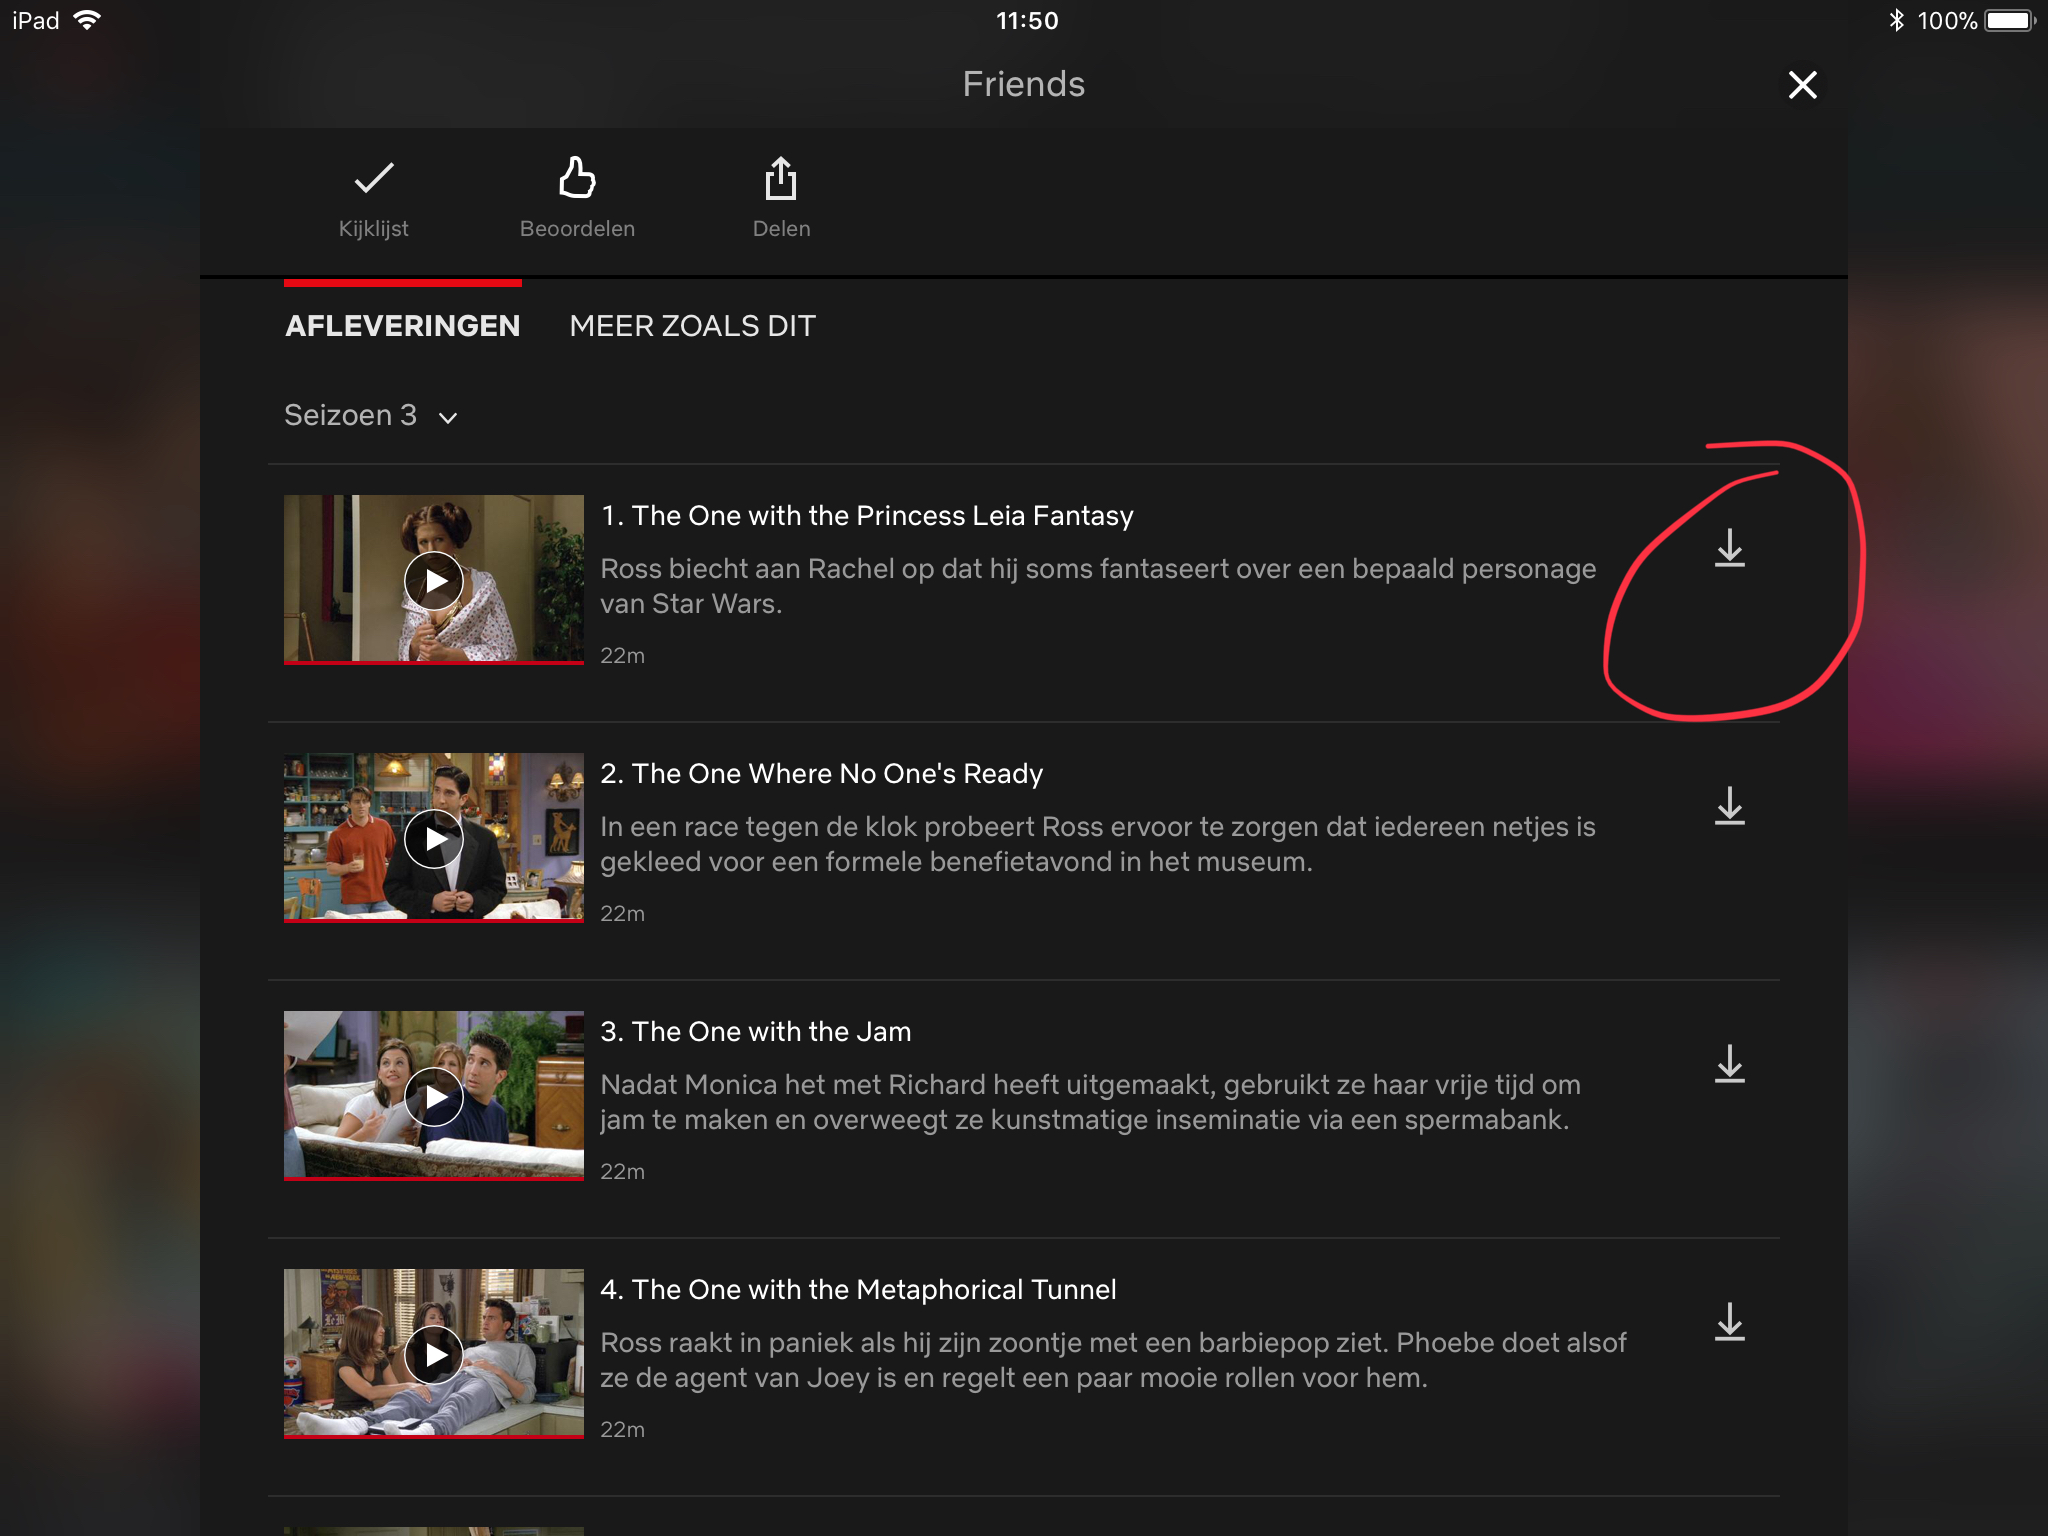Tap the spermabank description of episode 3
The image size is (2048, 1536).
point(1091,1102)
